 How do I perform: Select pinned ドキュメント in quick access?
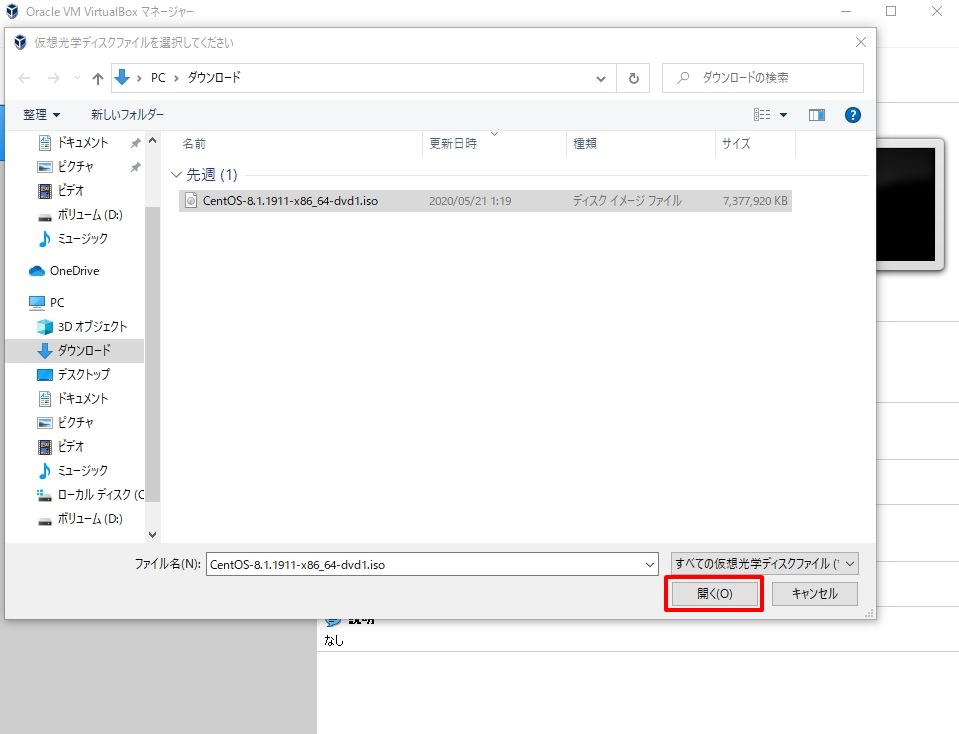(82, 143)
